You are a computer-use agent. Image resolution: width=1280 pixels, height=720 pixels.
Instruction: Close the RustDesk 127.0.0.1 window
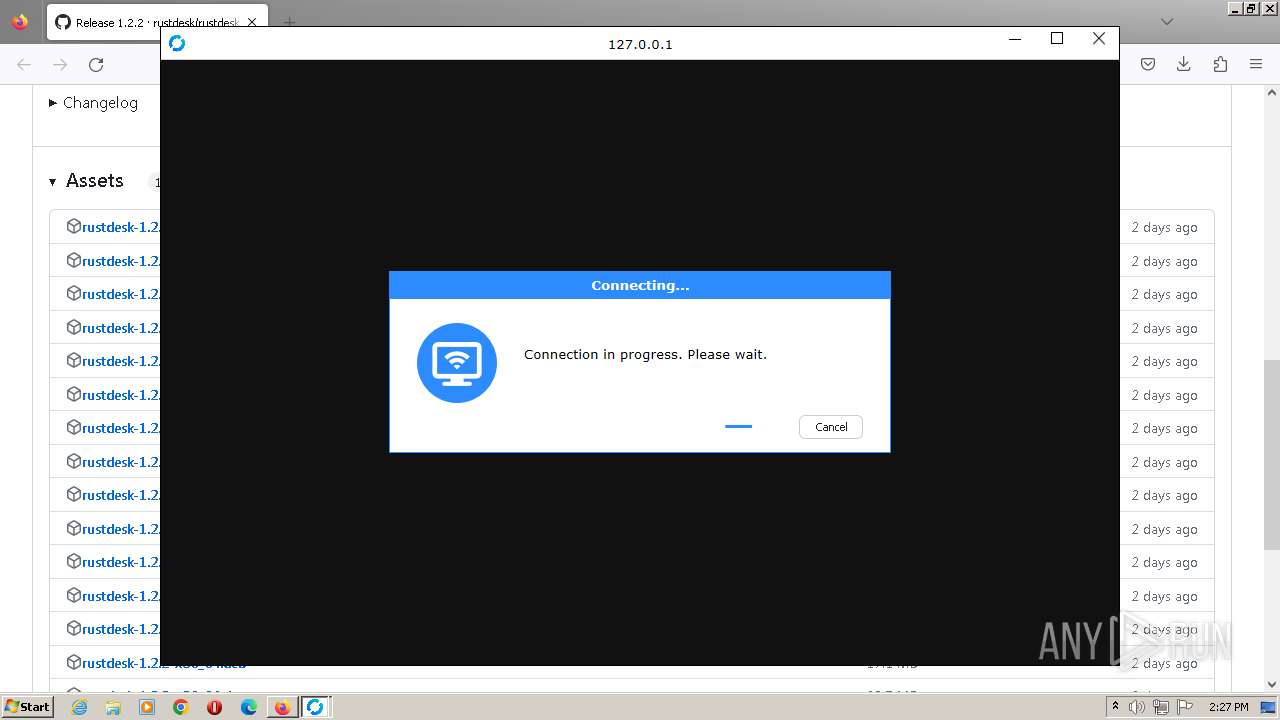click(x=1099, y=39)
